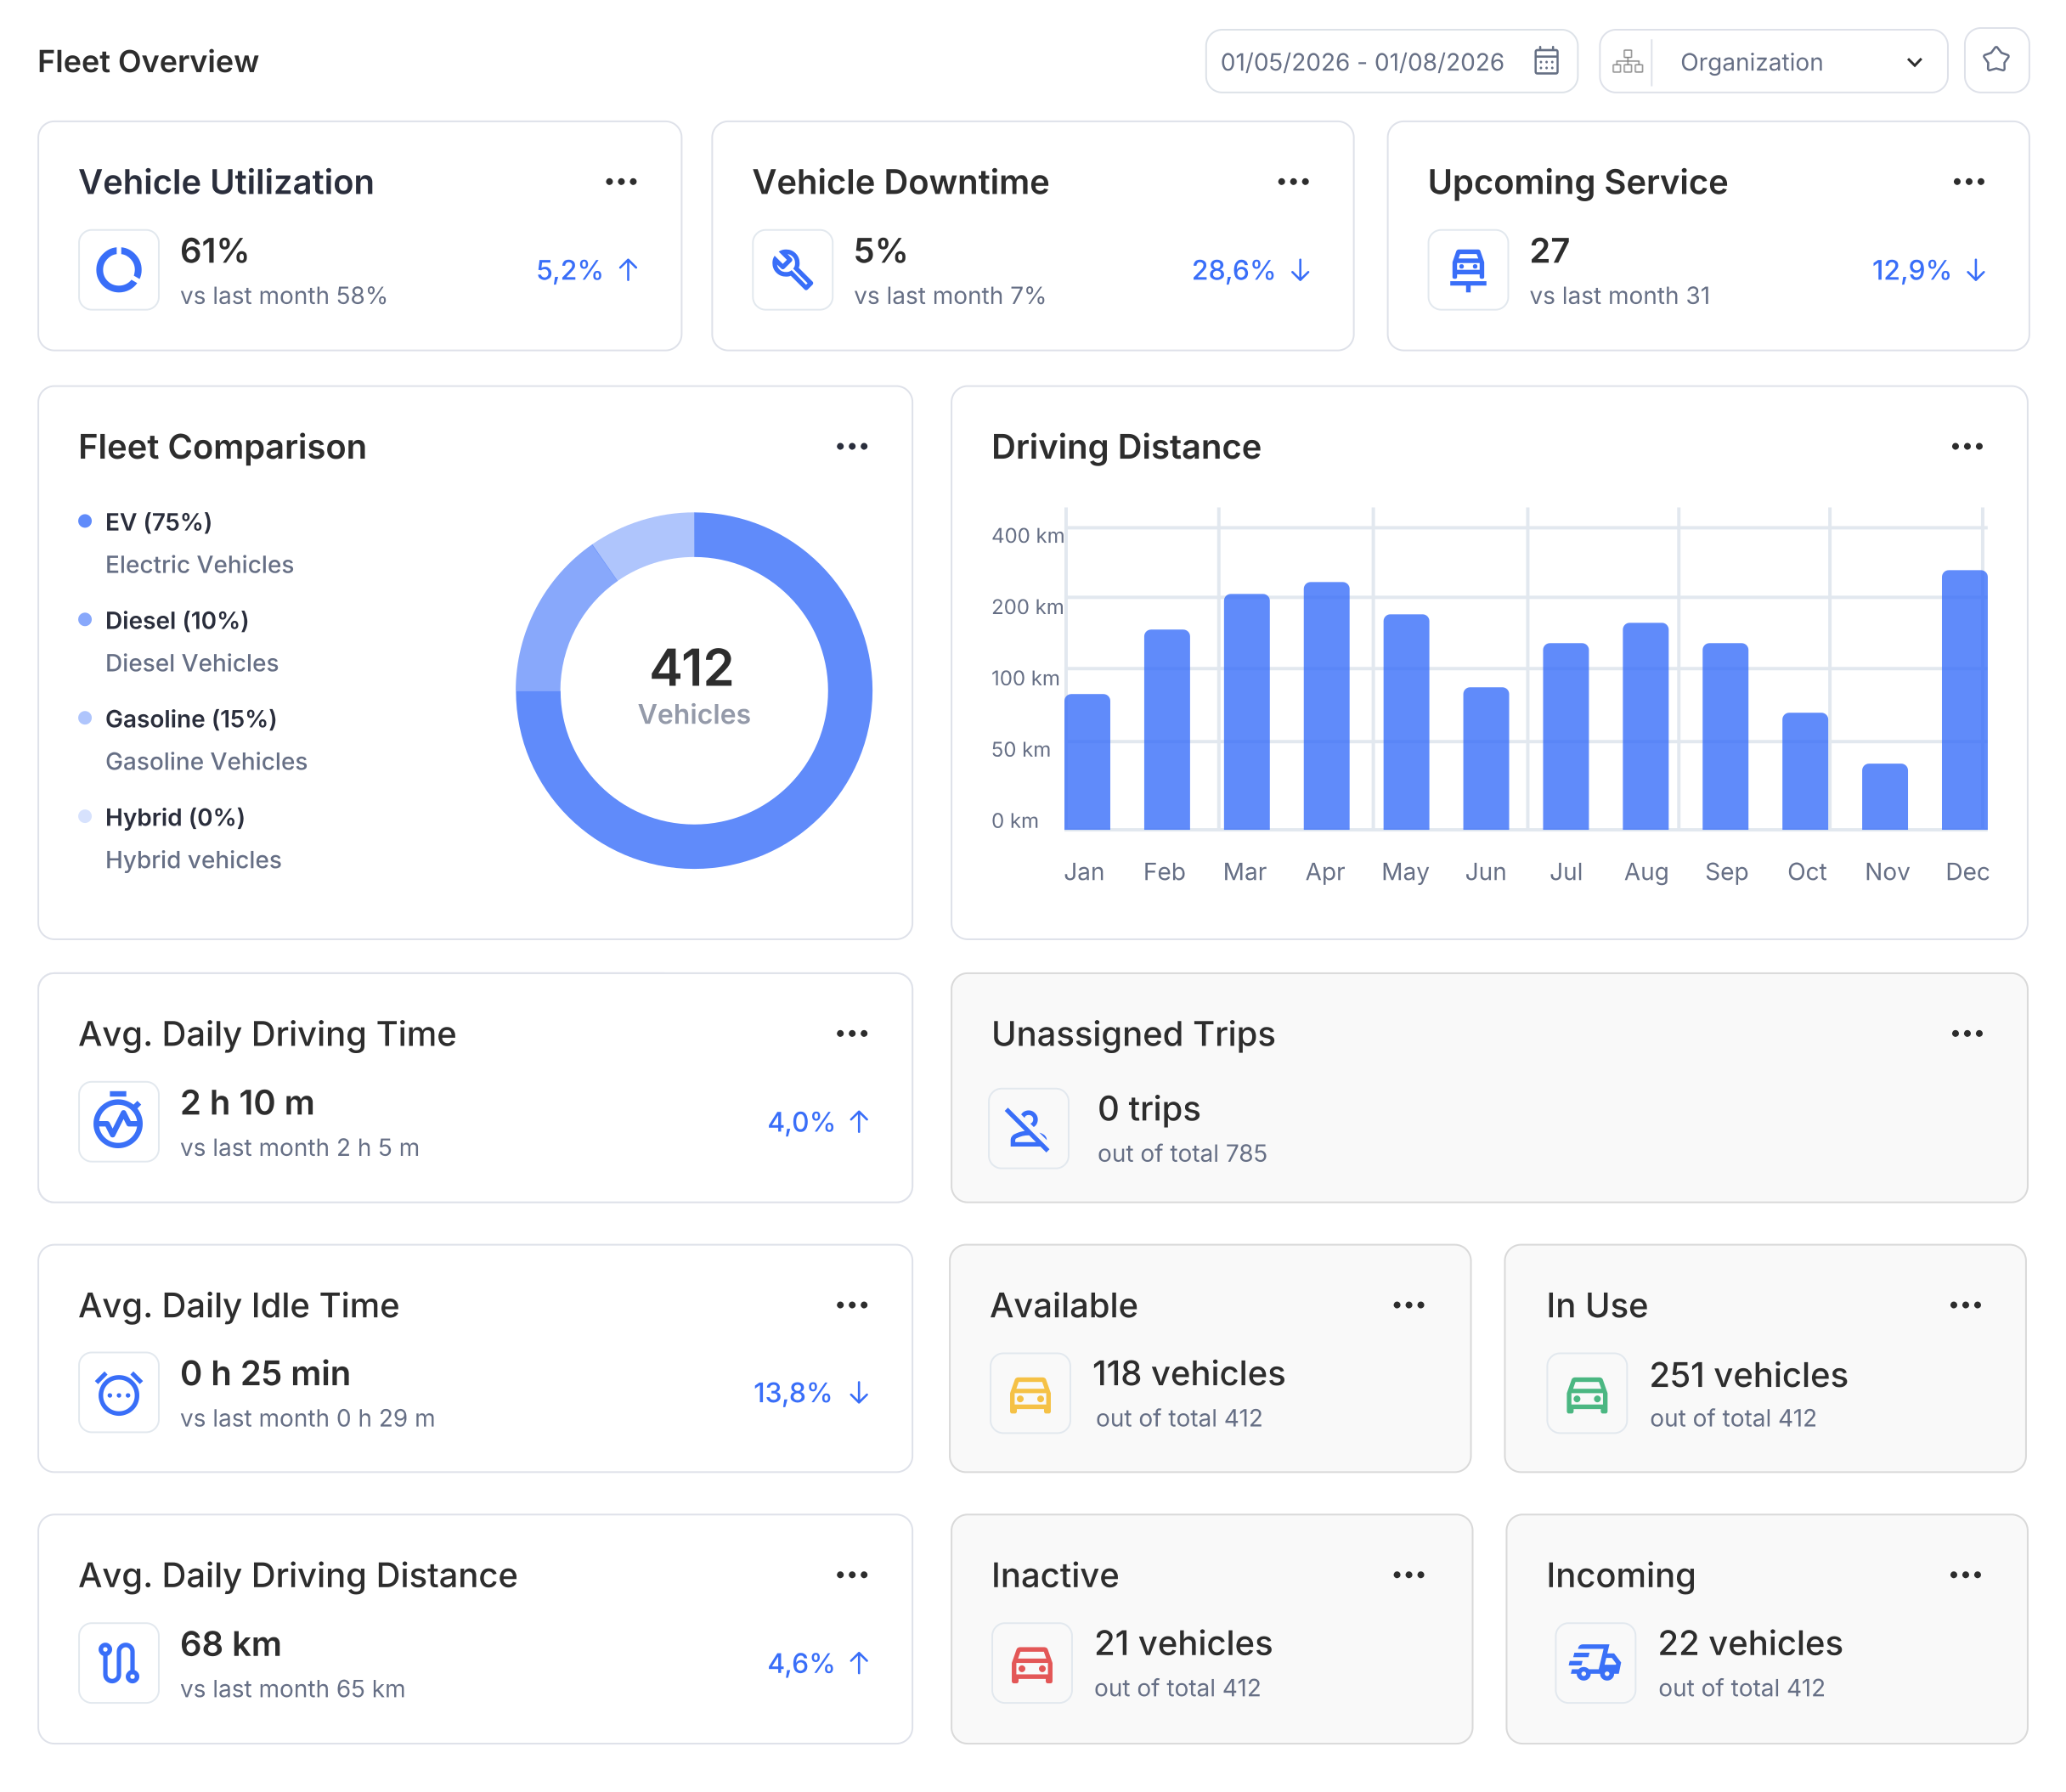Click the Avg. Daily Driving Time stopwatch icon
Viewport: 2066px width, 1792px height.
click(x=119, y=1121)
